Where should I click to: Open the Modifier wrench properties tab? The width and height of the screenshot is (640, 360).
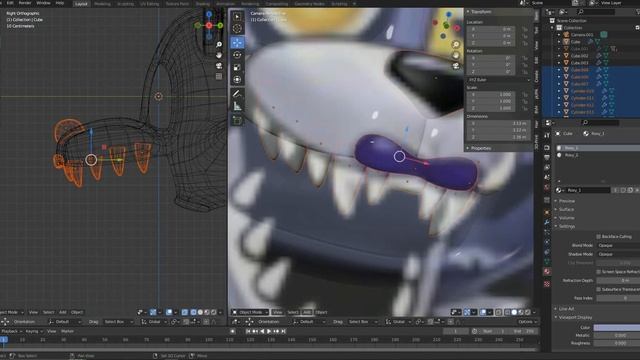click(547, 222)
